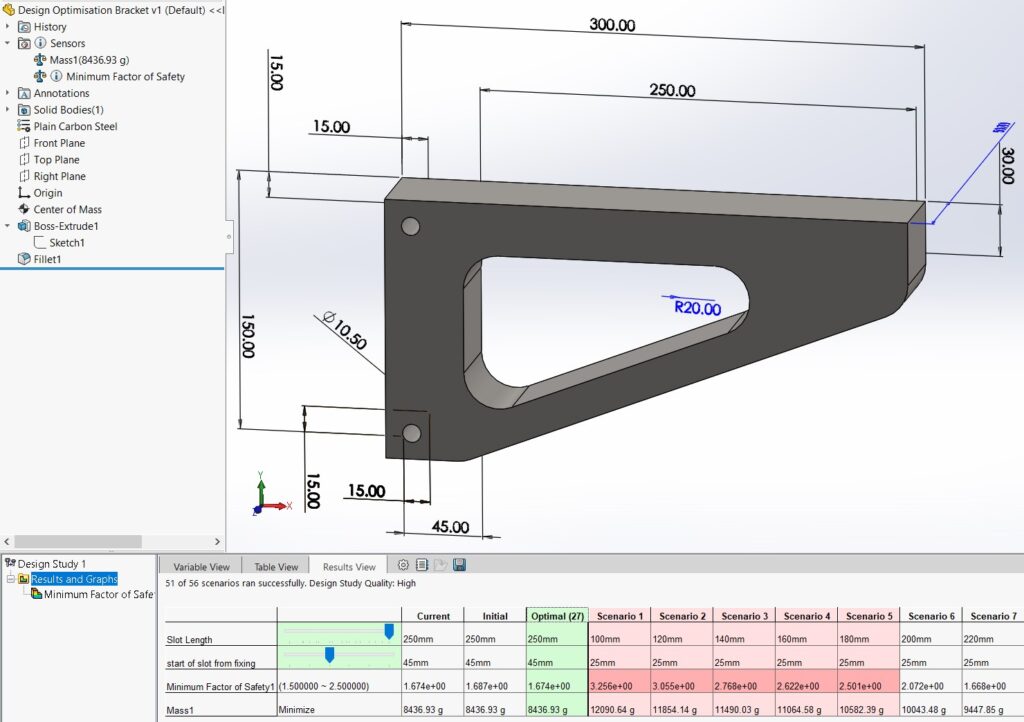Click the save icon in study toolbar
1024x722 pixels.
[x=460, y=566]
